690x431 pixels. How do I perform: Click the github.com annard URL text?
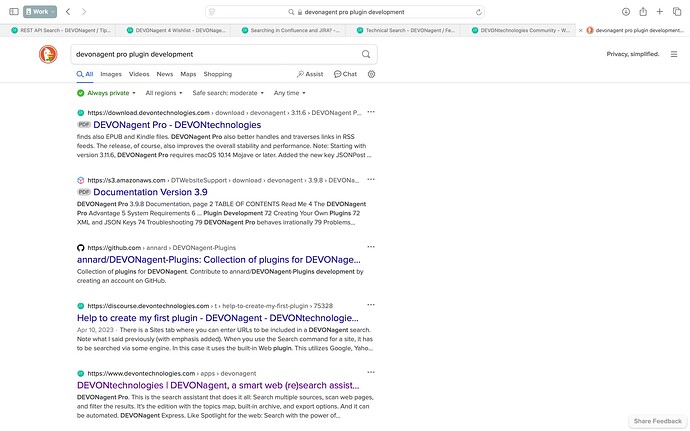pos(161,248)
